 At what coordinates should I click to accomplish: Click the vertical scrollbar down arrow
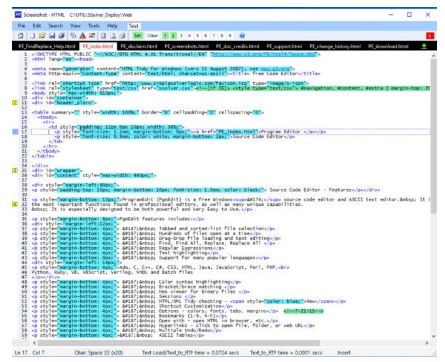click(433, 336)
